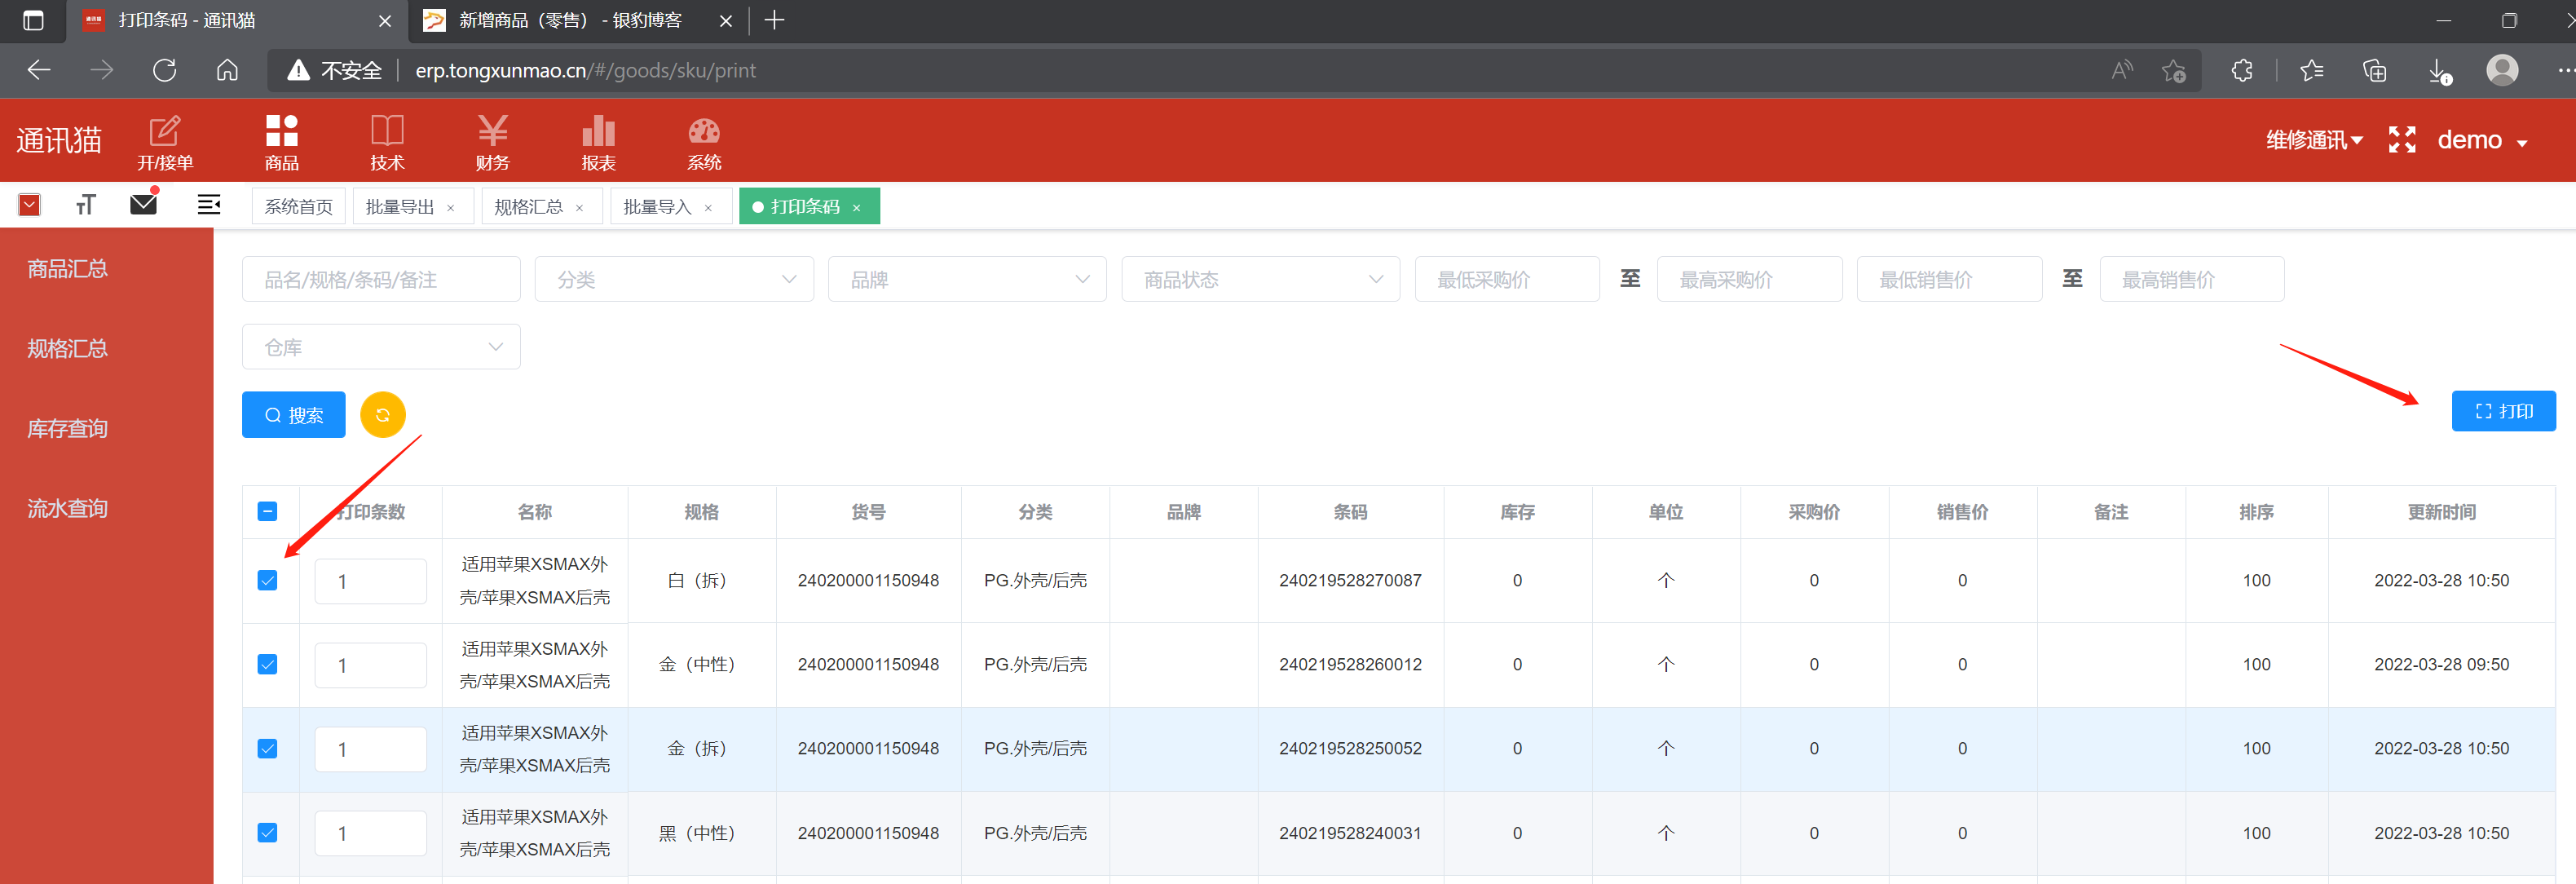Click the font size icon
Viewport: 2576px width, 884px height.
click(x=86, y=205)
